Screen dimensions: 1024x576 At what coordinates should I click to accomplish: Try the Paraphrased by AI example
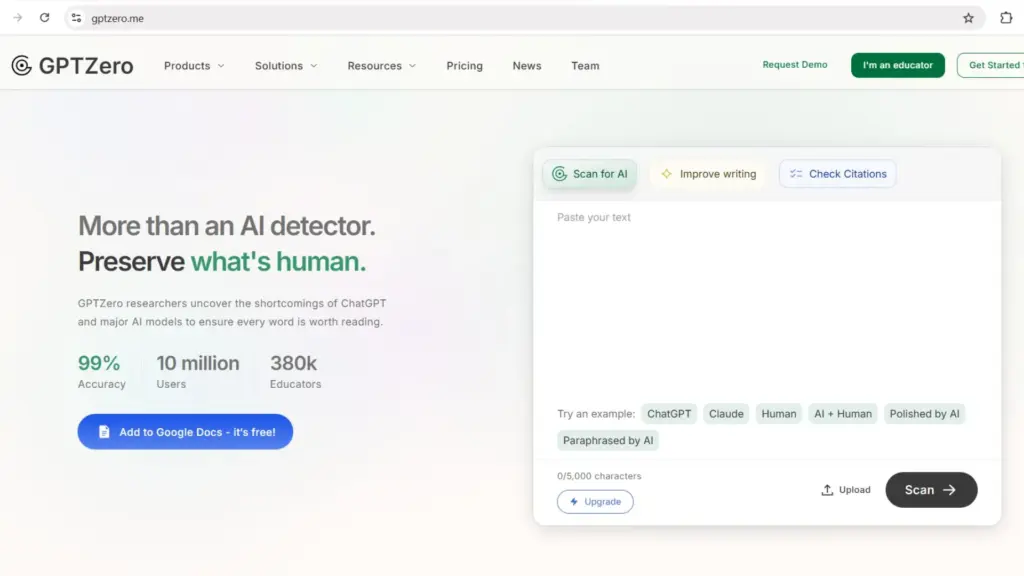[x=608, y=441]
